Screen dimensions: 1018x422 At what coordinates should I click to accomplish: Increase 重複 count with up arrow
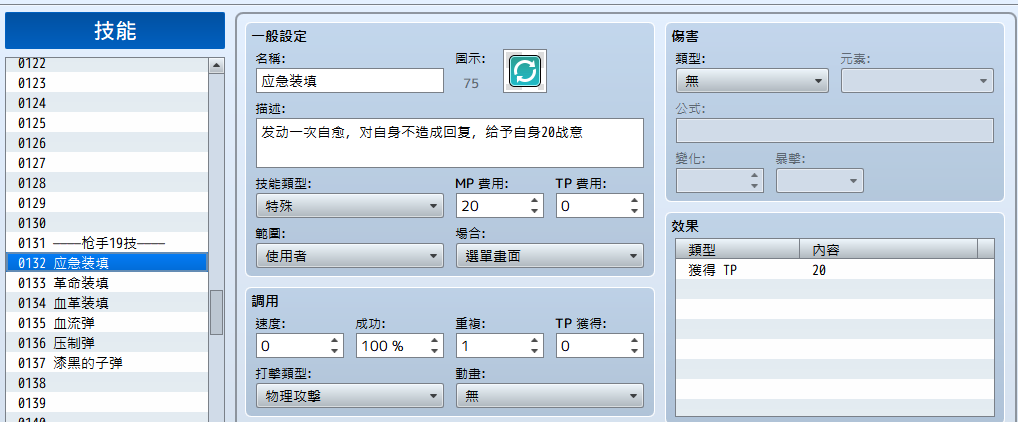pyautogui.click(x=534, y=340)
